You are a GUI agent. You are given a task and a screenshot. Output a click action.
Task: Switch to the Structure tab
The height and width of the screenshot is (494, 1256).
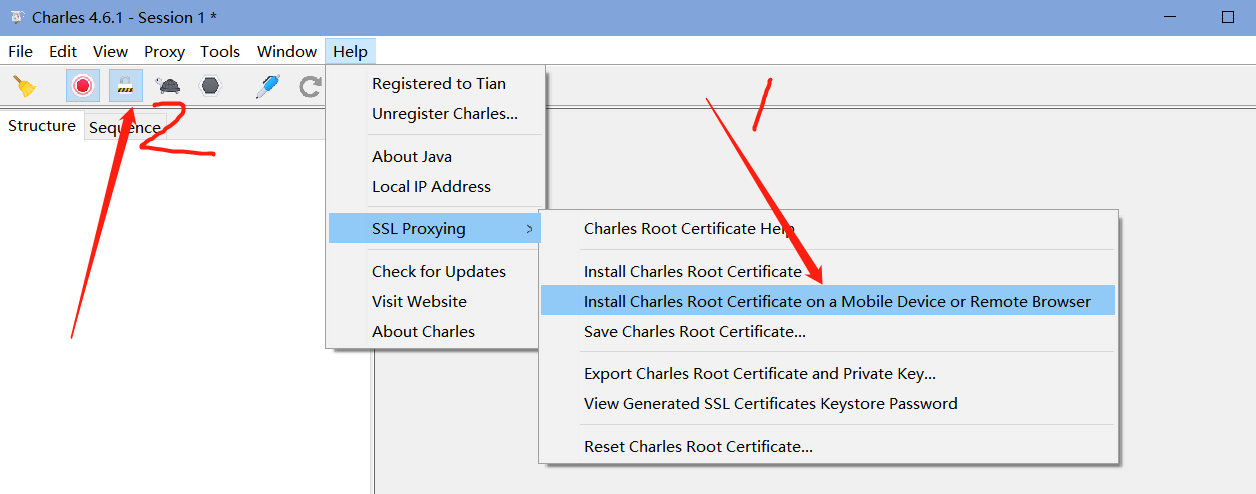tap(42, 126)
